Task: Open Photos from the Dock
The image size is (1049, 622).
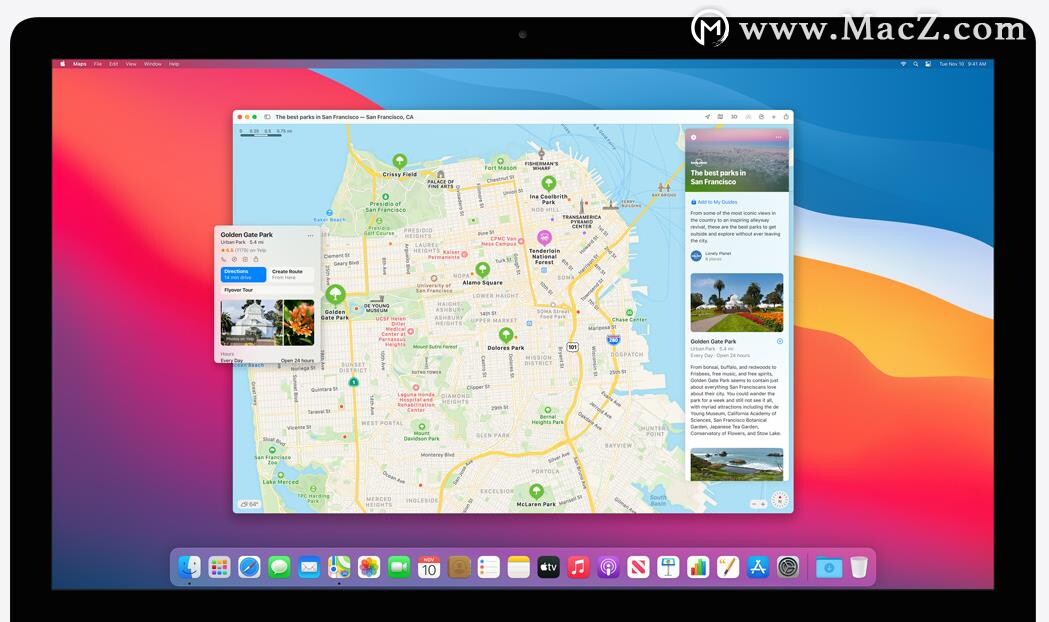Action: click(x=369, y=567)
